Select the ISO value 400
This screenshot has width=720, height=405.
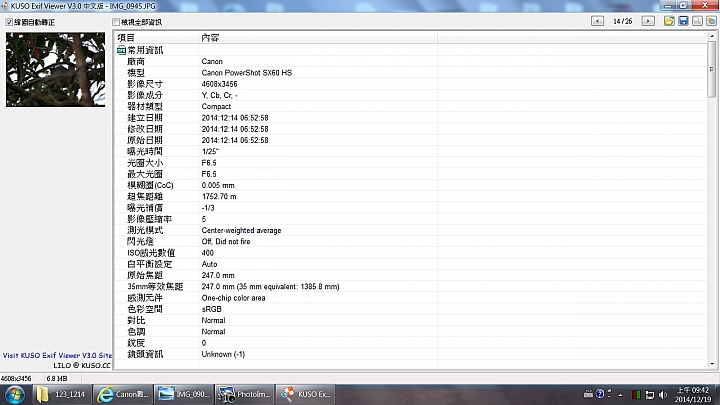pyautogui.click(x=208, y=253)
